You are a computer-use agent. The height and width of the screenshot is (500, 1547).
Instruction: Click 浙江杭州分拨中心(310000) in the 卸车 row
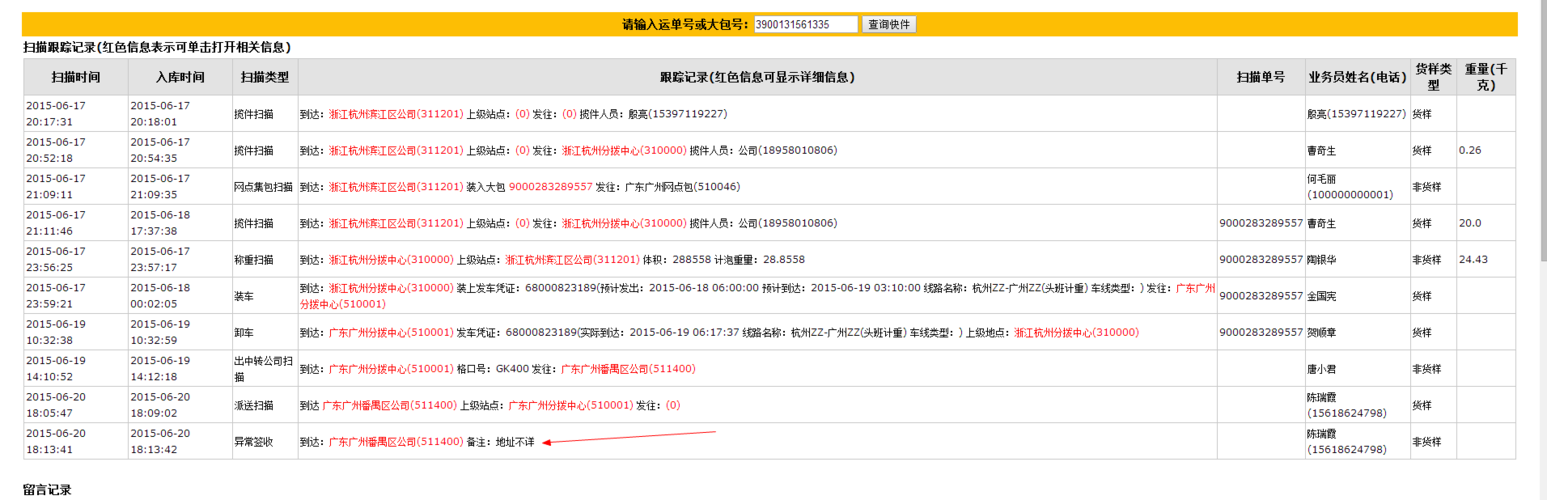(1076, 332)
